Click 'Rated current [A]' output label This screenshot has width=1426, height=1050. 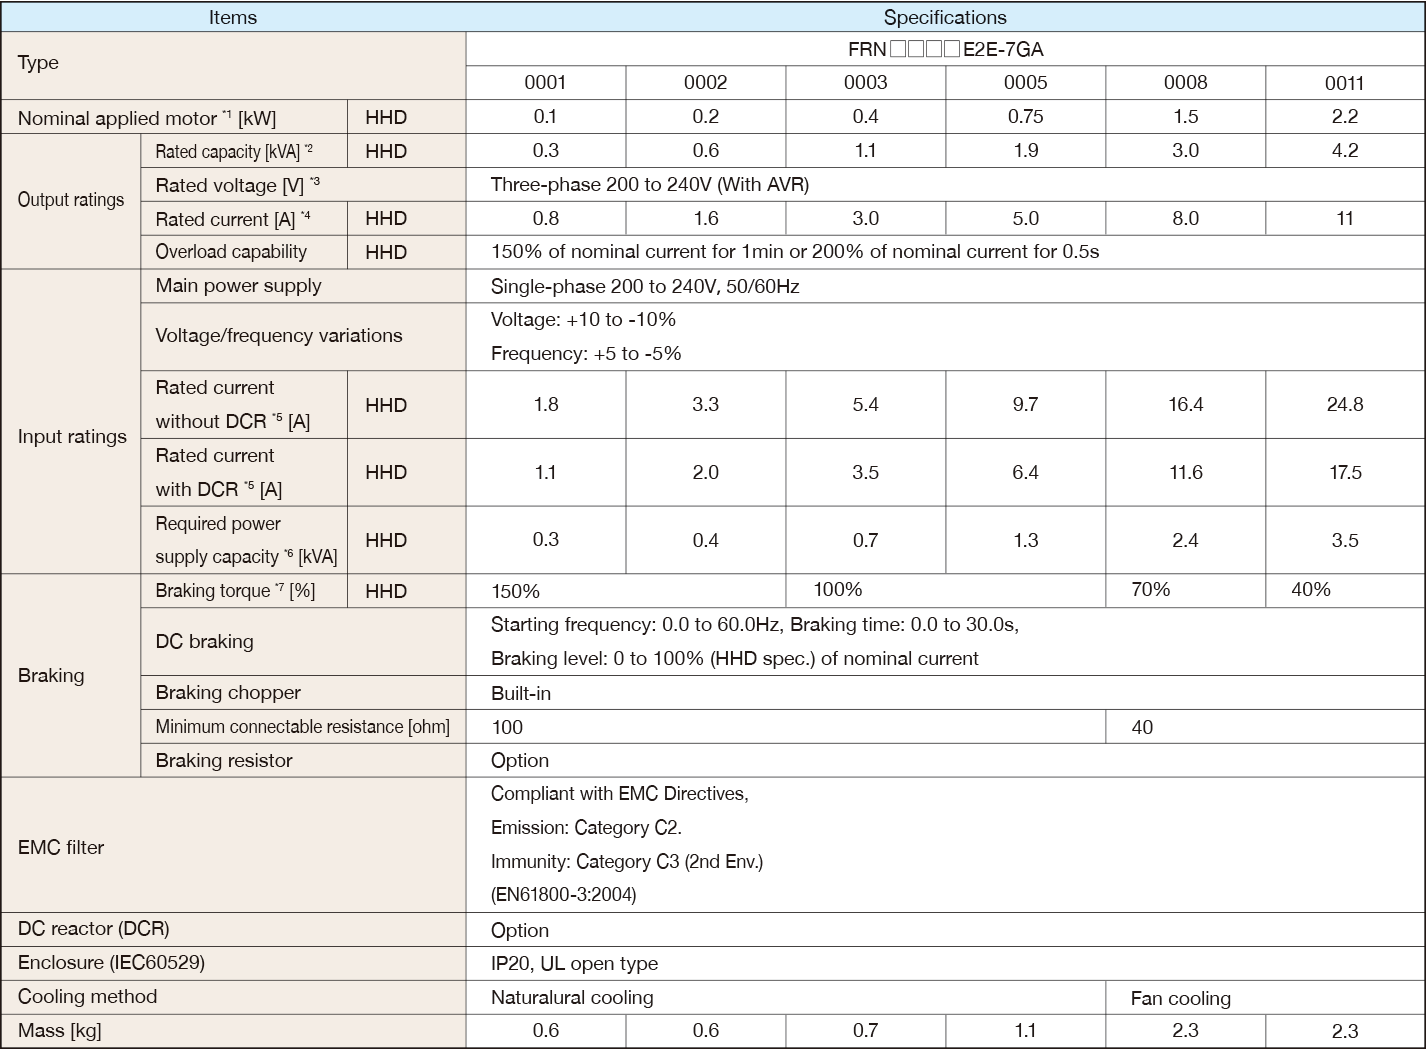[233, 219]
